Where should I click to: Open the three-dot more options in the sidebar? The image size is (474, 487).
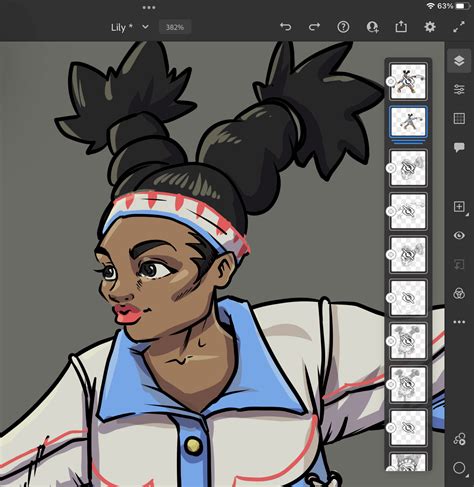(x=459, y=322)
